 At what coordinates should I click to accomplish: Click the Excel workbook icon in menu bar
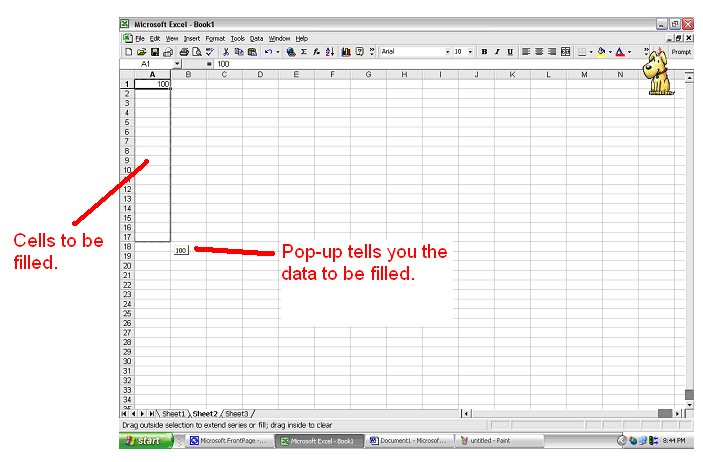click(x=127, y=38)
